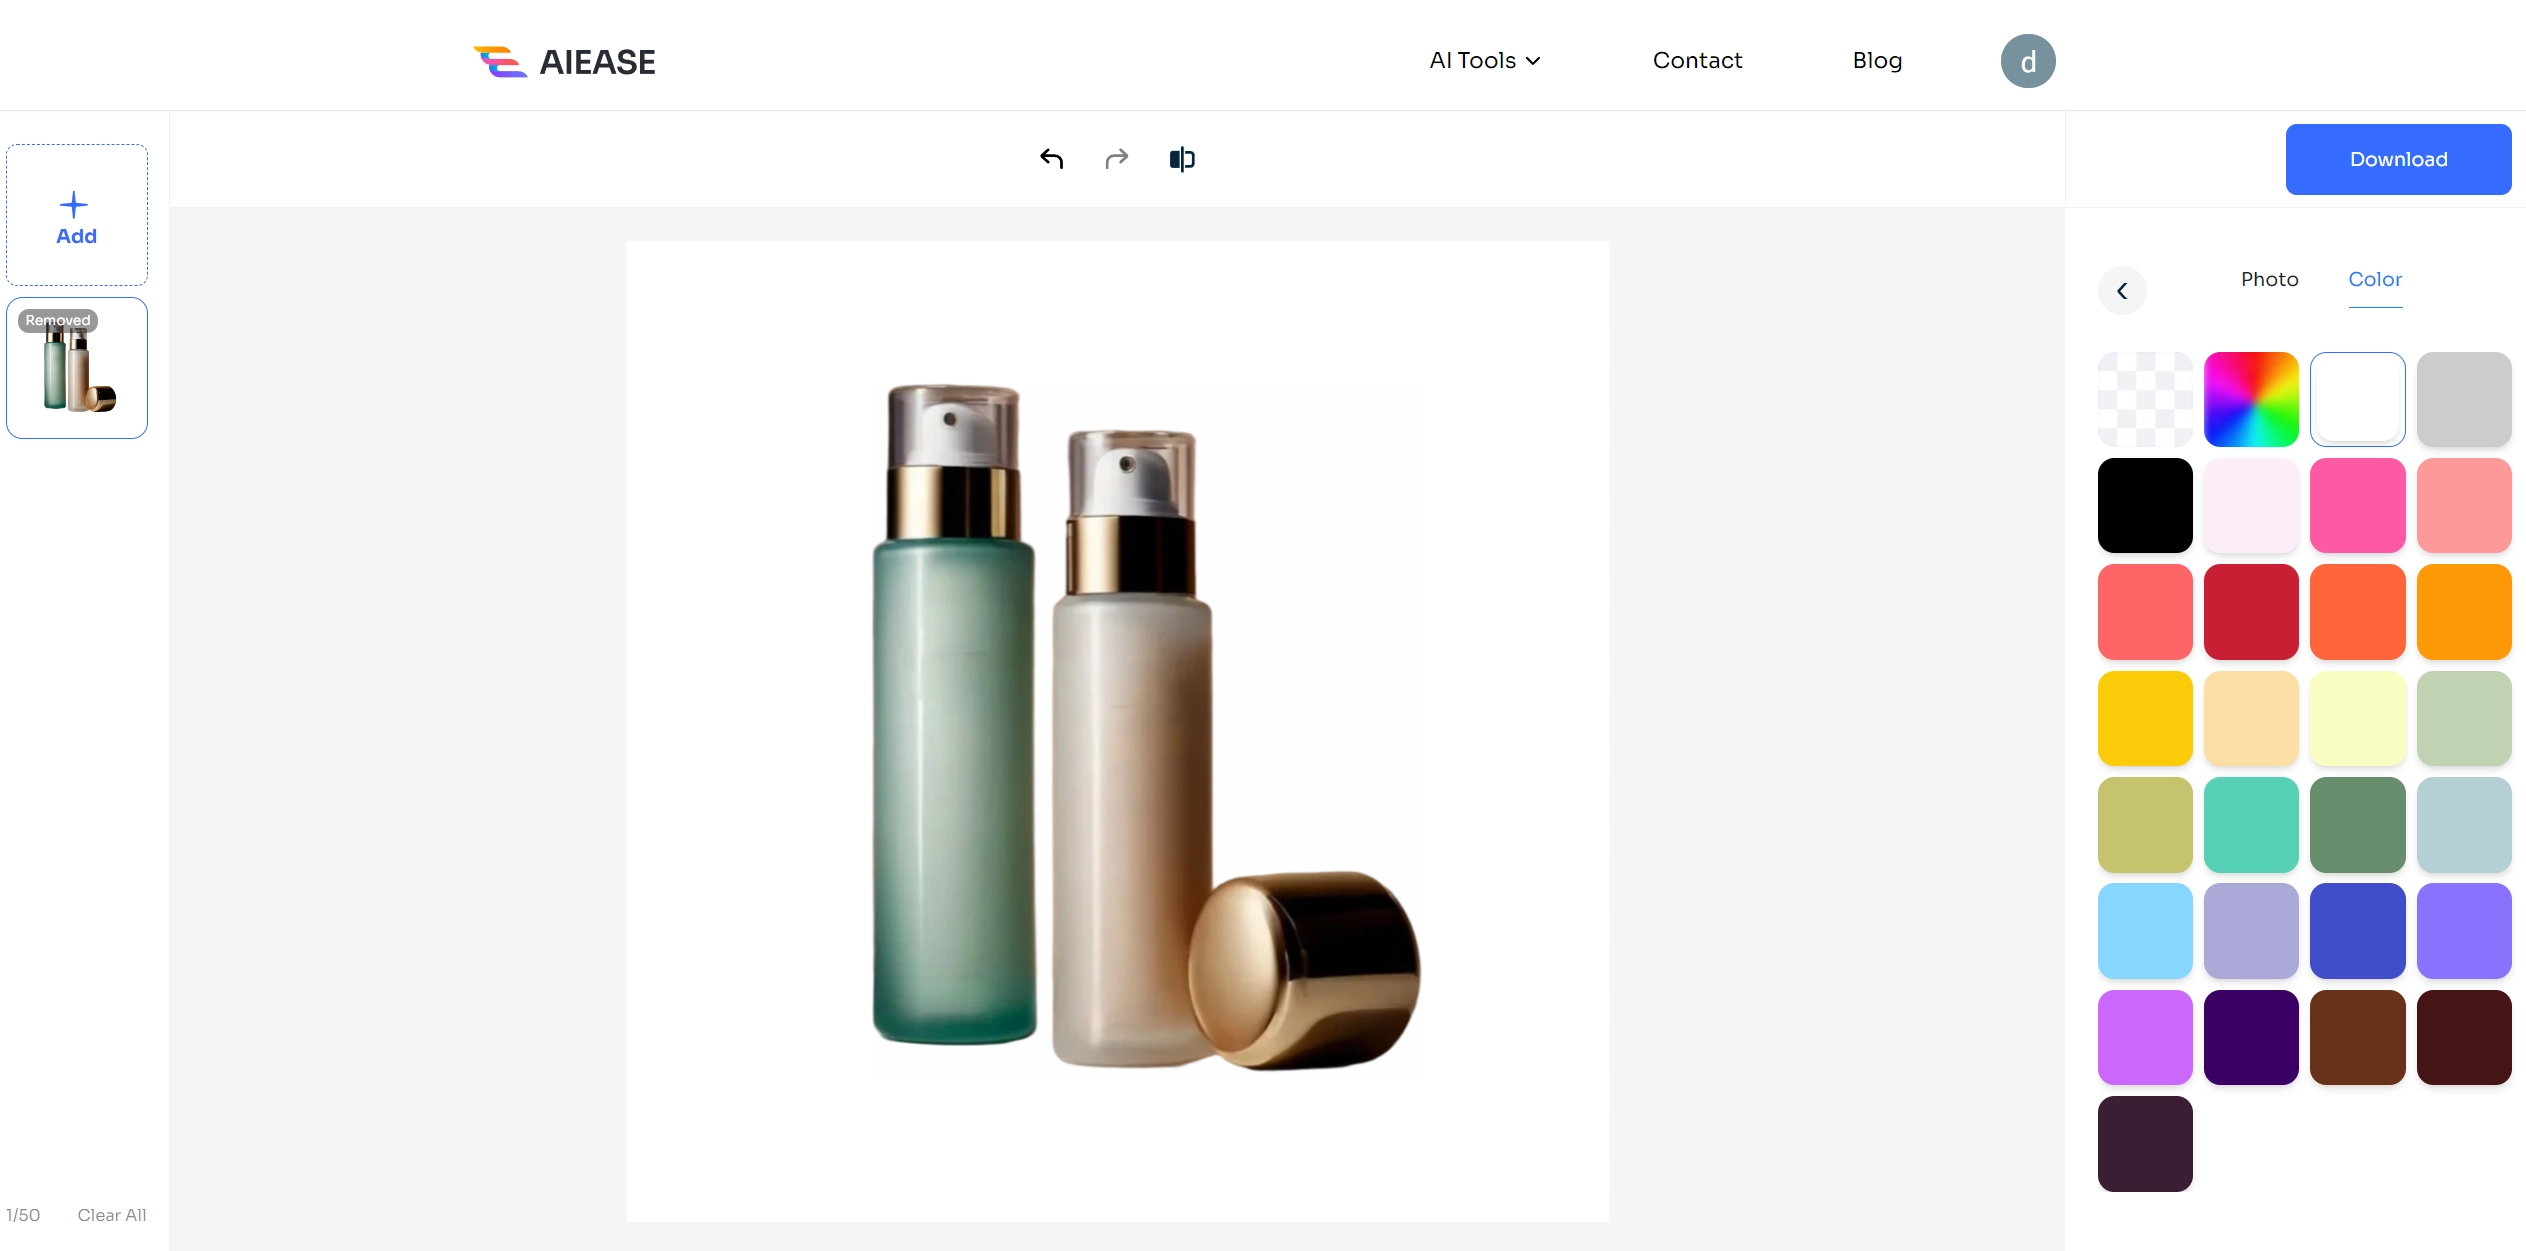Select the Removed bottles thumbnail
This screenshot has height=1251, width=2526.
point(77,369)
